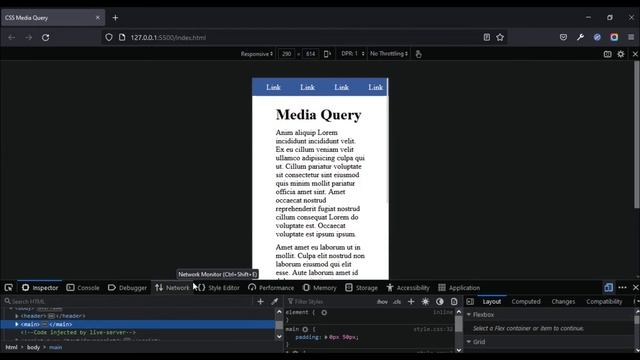This screenshot has height=360, width=640.
Task: Open the Style Editor panel
Action: (x=219, y=288)
